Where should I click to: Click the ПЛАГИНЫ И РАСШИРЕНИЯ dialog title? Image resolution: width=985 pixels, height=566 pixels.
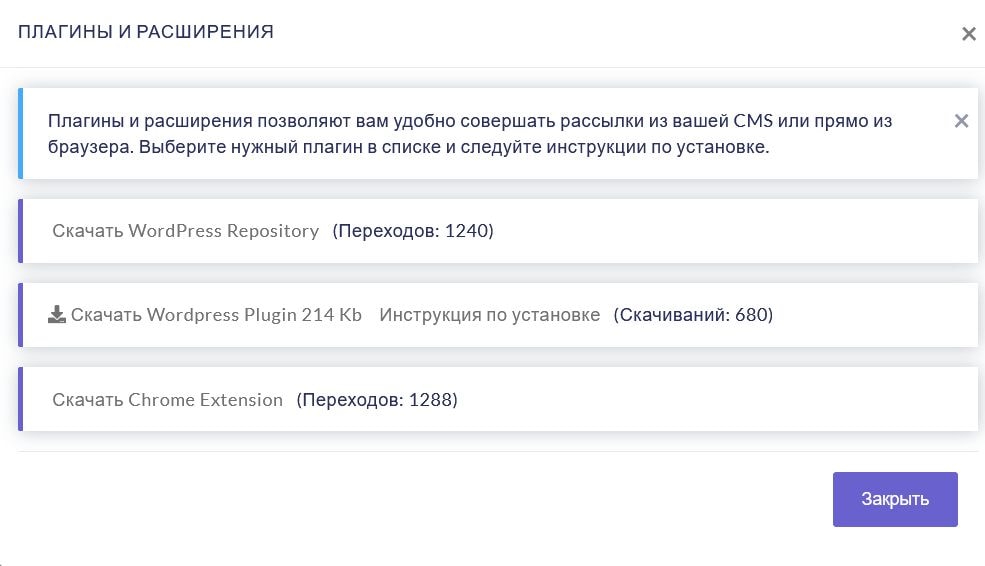tap(146, 31)
